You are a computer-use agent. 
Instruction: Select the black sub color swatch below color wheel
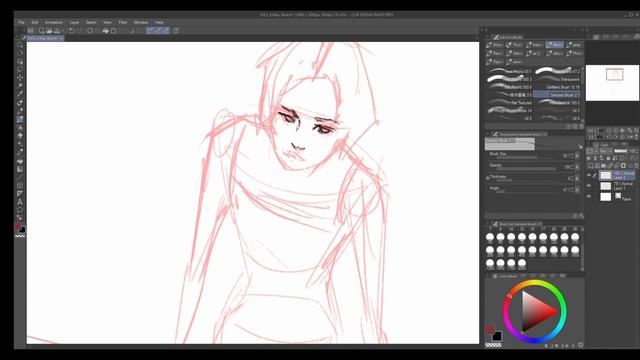click(497, 336)
